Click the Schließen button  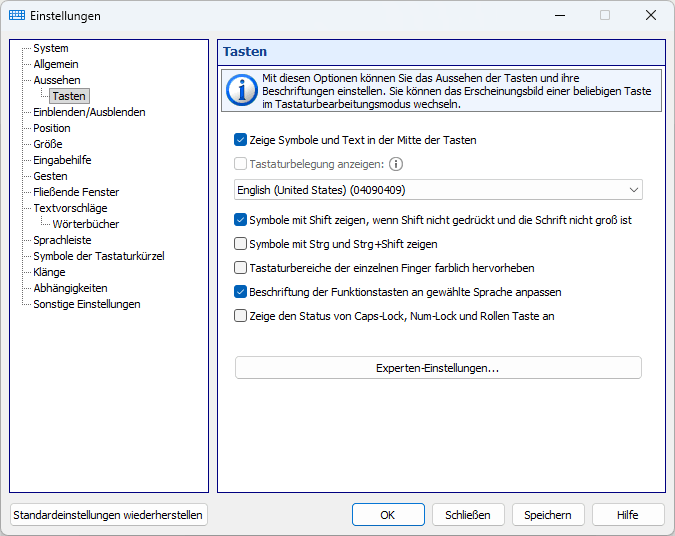click(468, 515)
